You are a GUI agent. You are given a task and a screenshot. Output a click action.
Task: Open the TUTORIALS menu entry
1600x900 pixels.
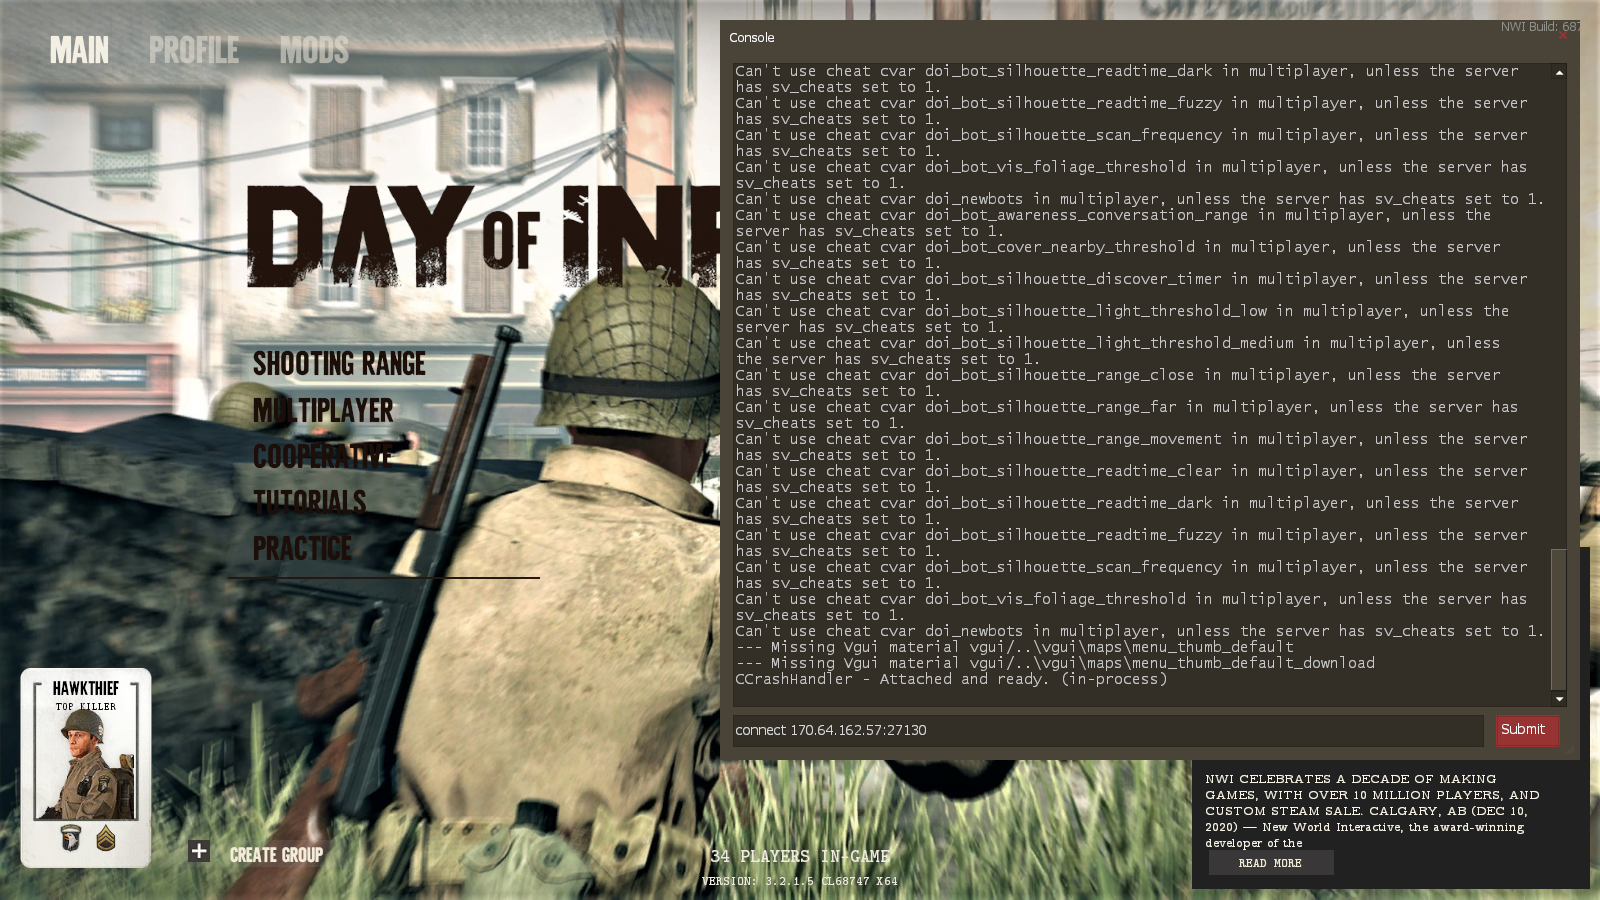coord(309,502)
